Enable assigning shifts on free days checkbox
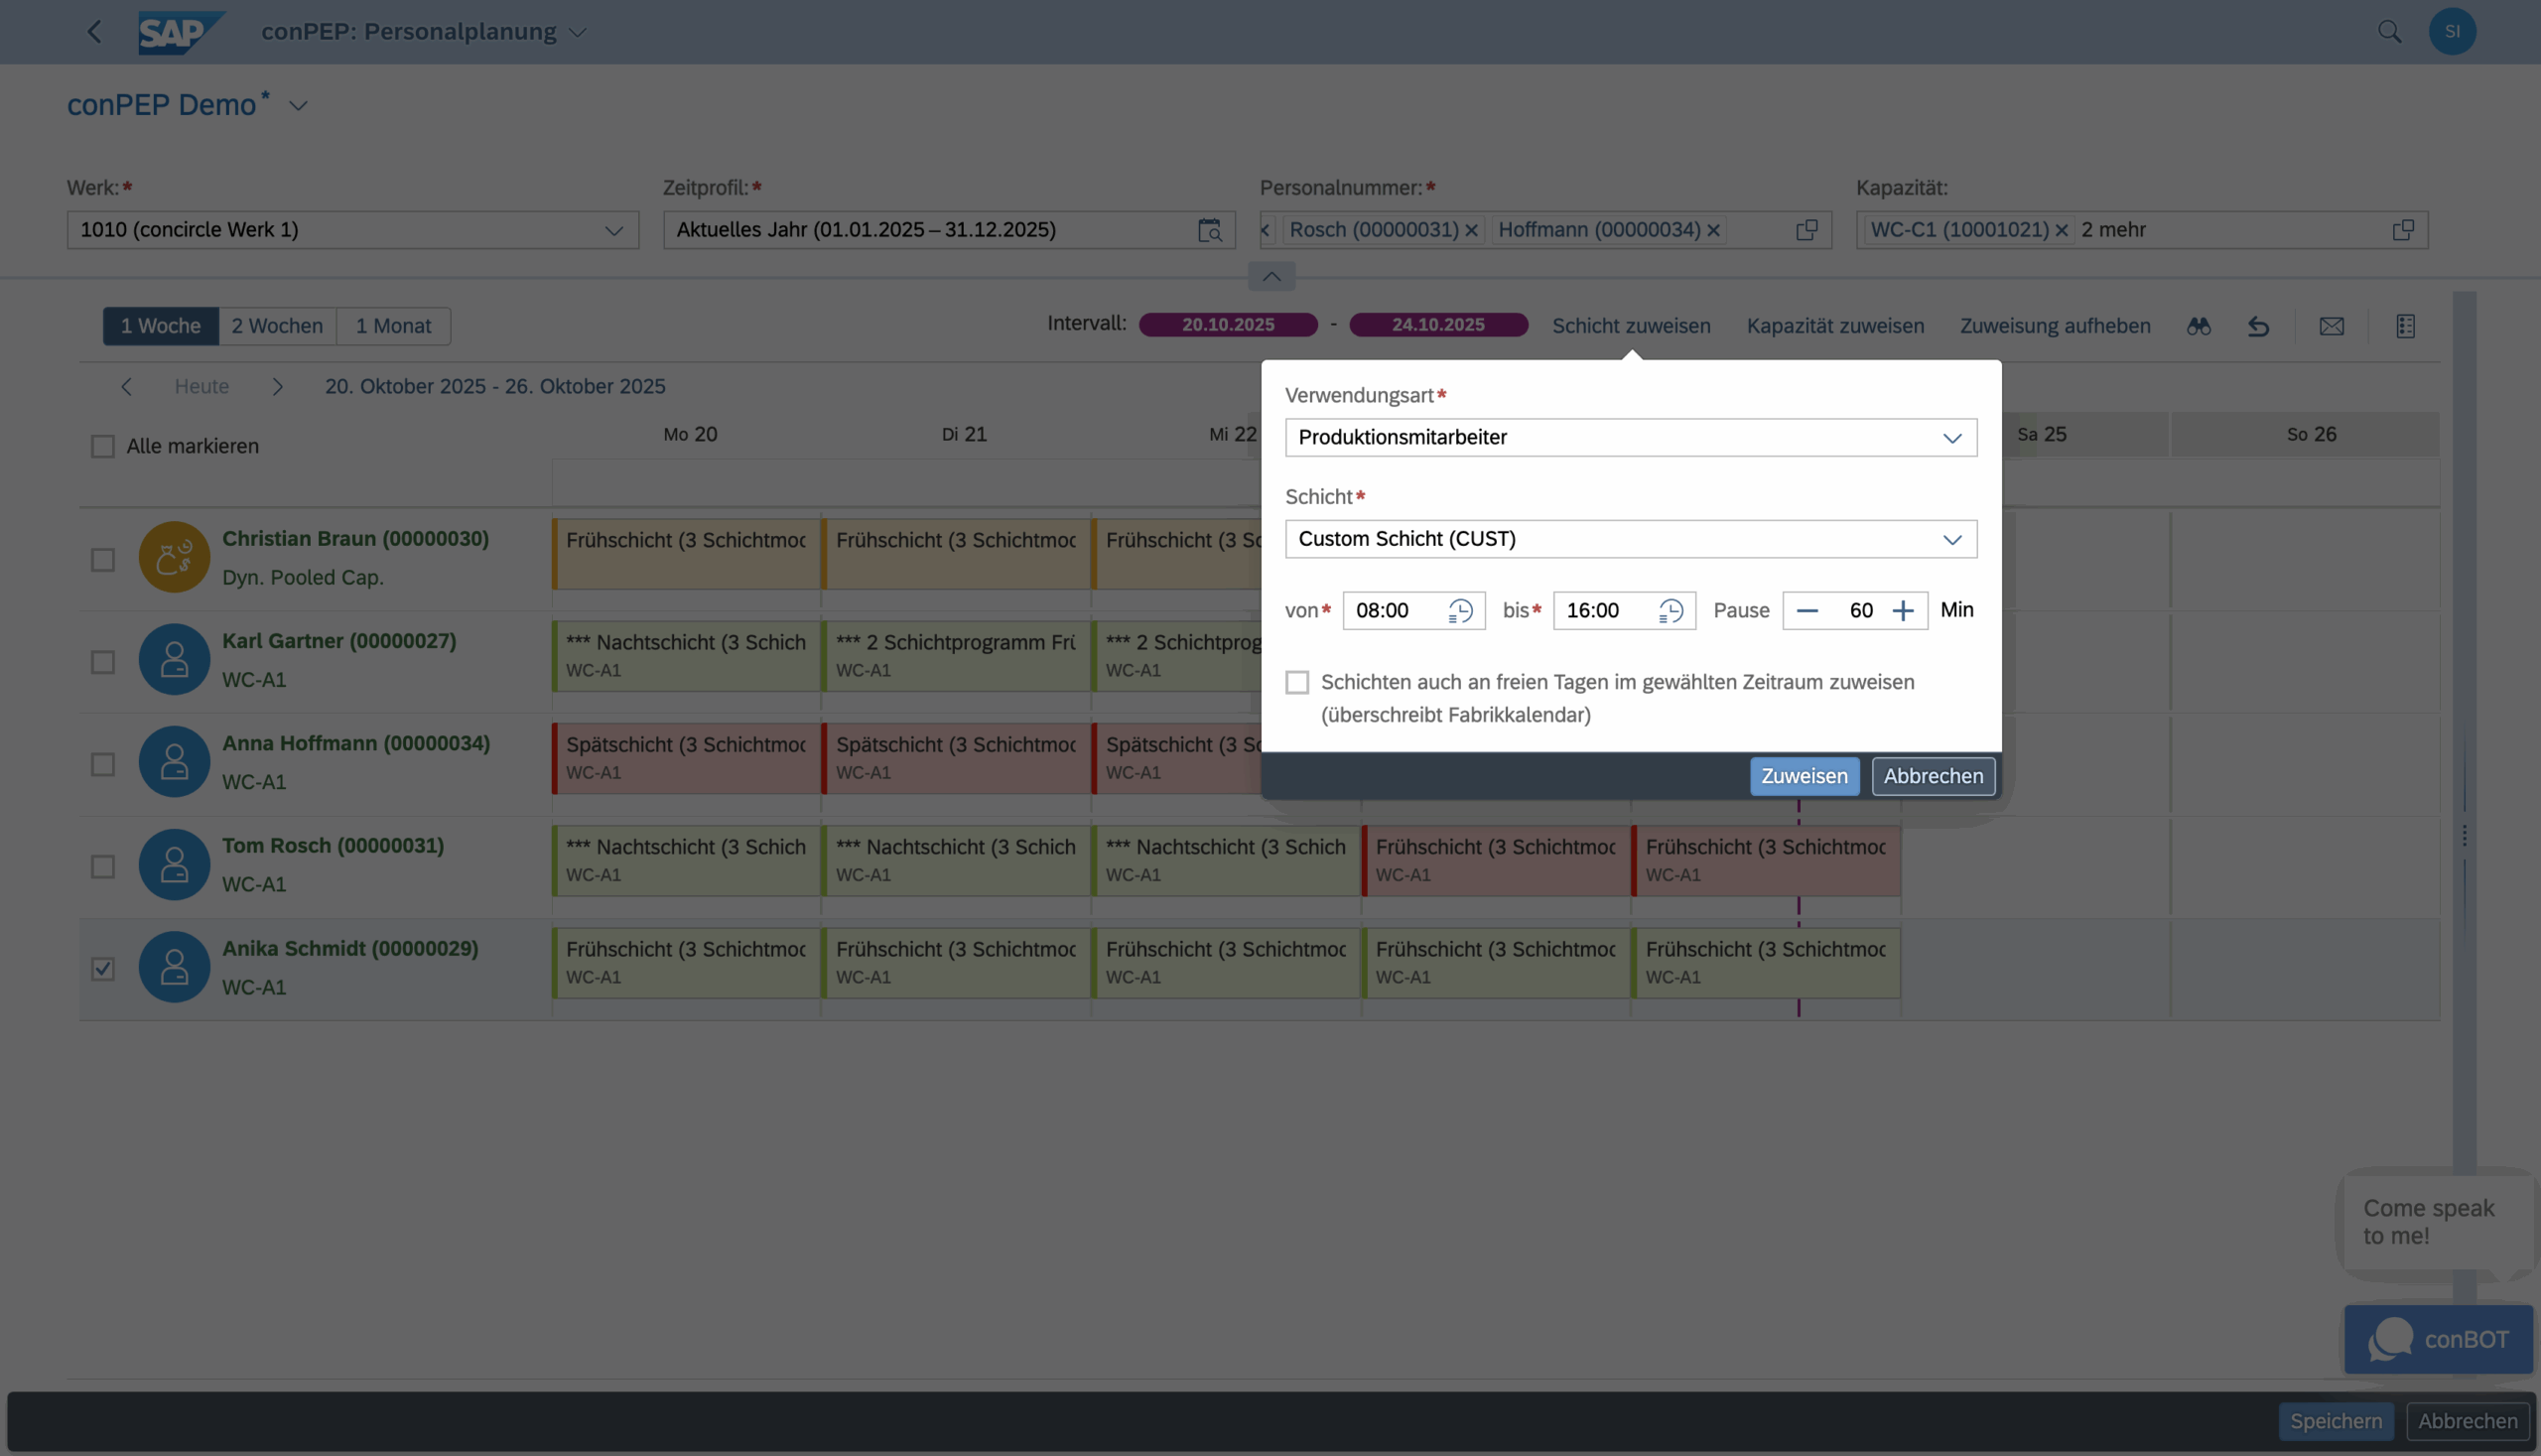 [x=1297, y=682]
